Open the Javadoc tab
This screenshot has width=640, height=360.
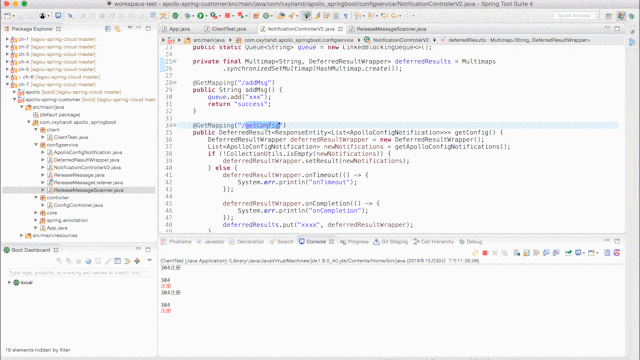pyautogui.click(x=210, y=242)
